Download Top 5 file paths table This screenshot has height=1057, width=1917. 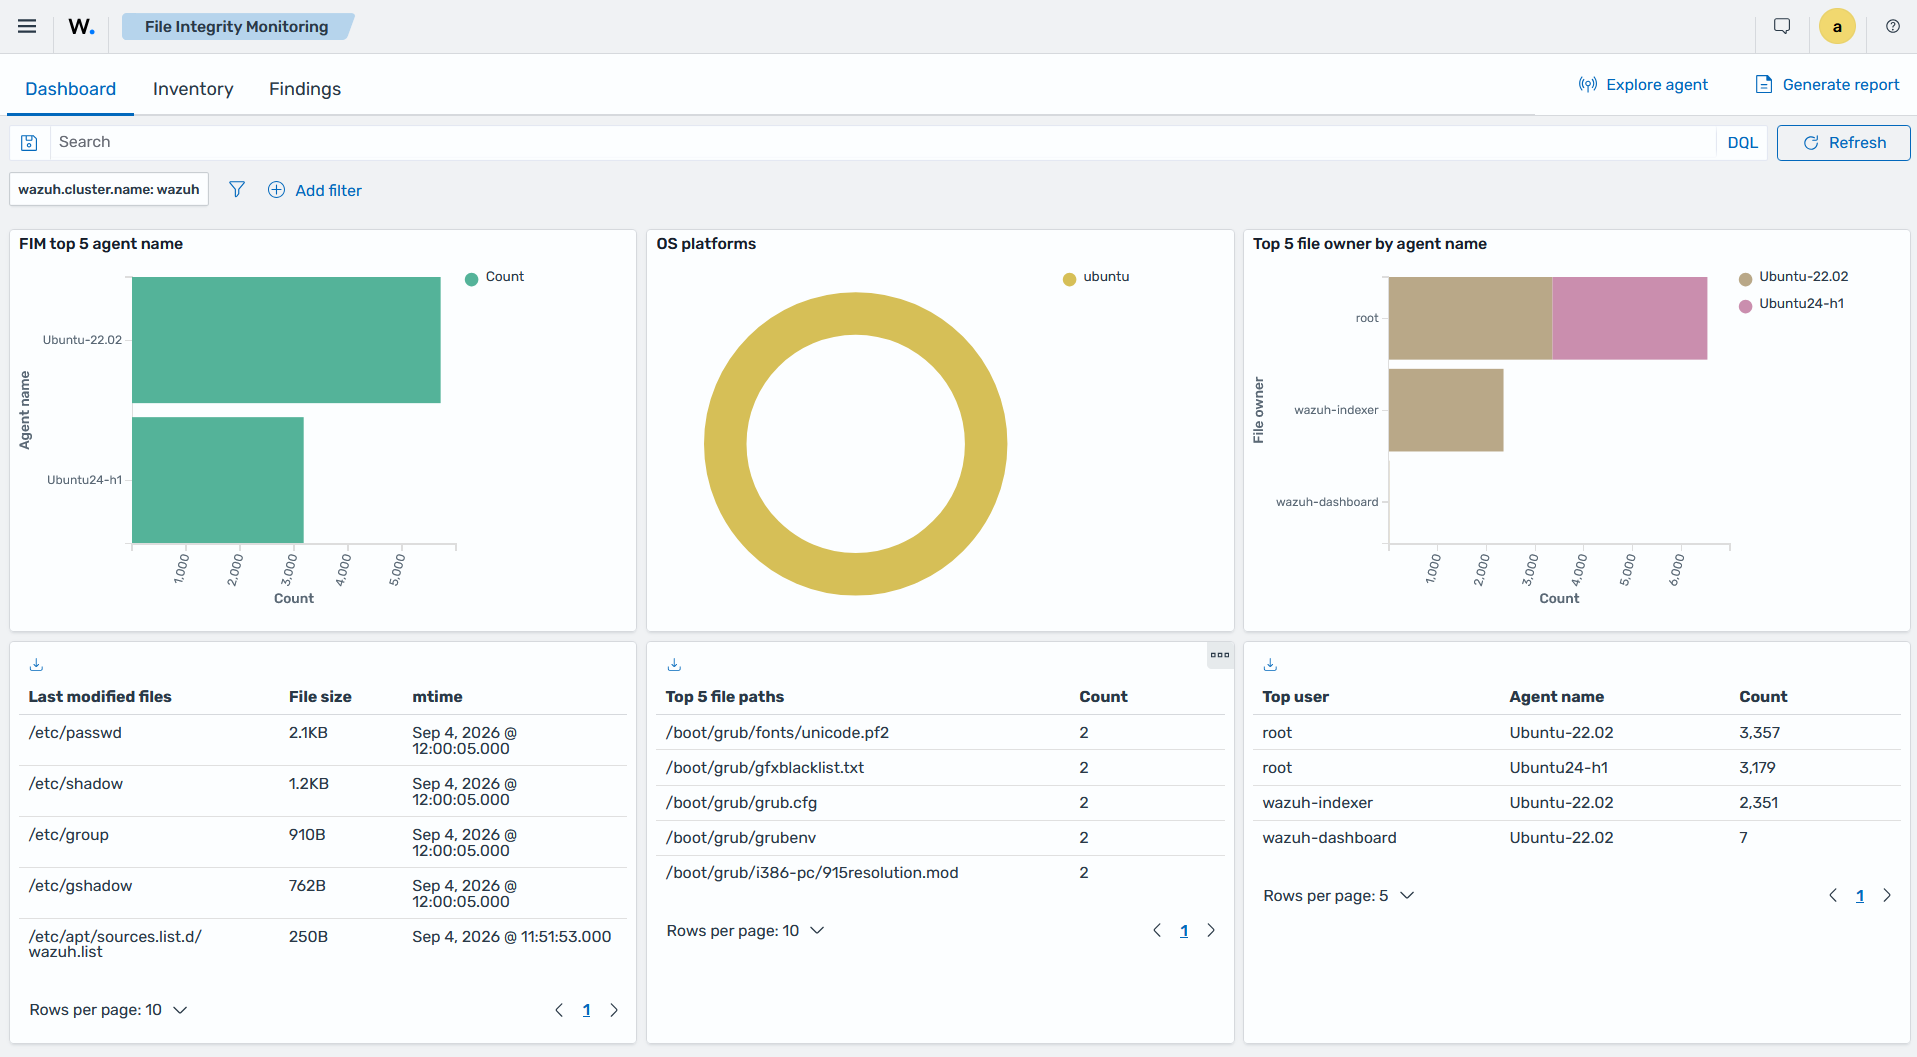click(x=674, y=665)
